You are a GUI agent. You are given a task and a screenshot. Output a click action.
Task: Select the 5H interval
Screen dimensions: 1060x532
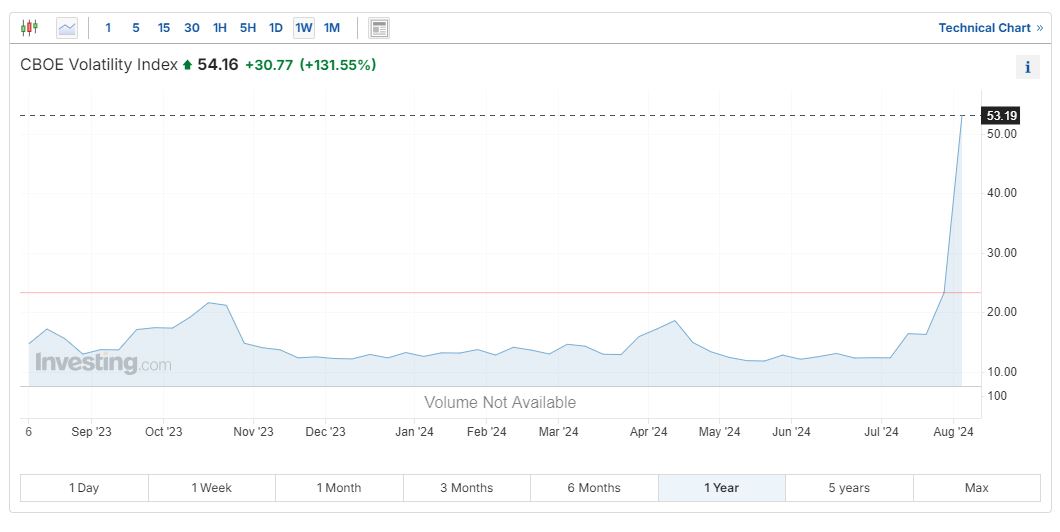[248, 28]
